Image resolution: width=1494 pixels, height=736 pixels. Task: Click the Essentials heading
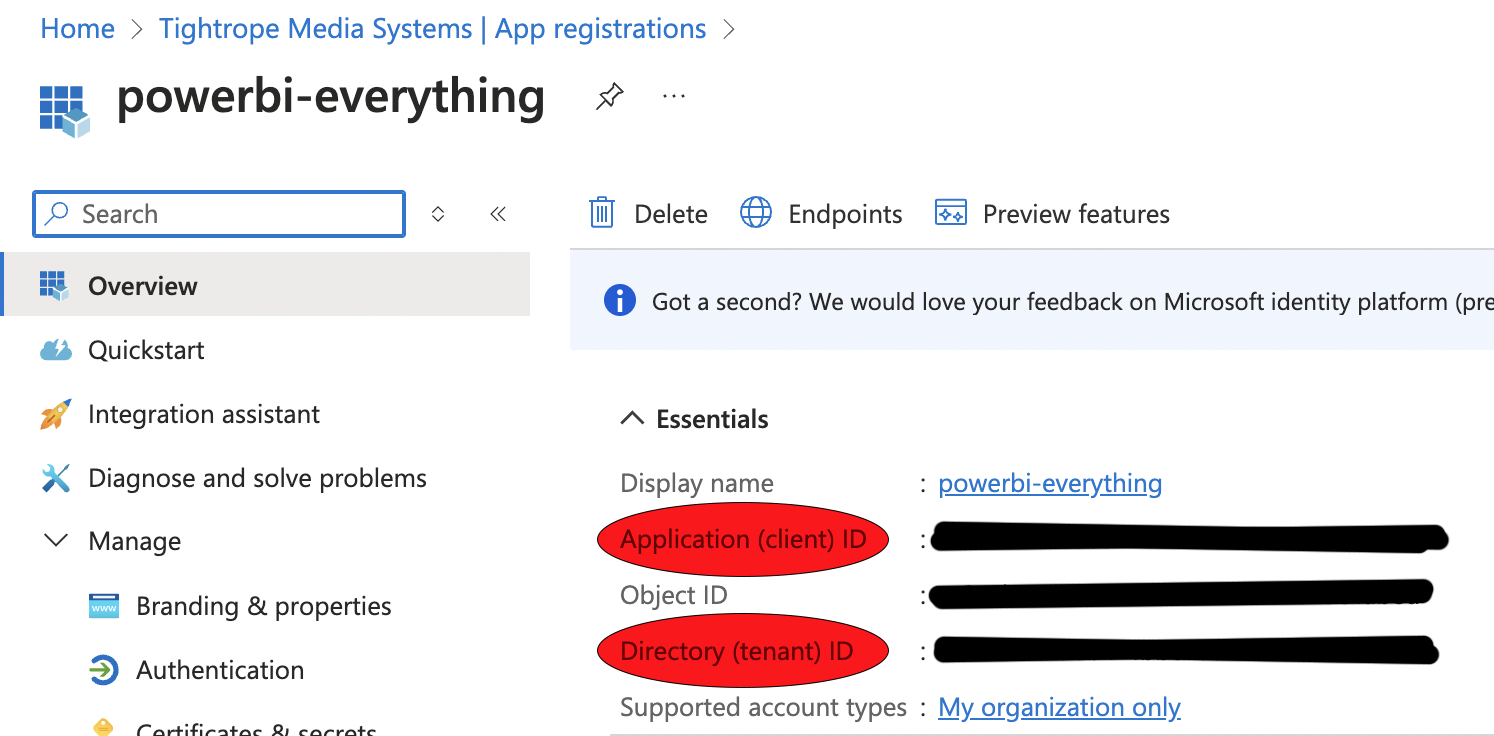[x=712, y=419]
